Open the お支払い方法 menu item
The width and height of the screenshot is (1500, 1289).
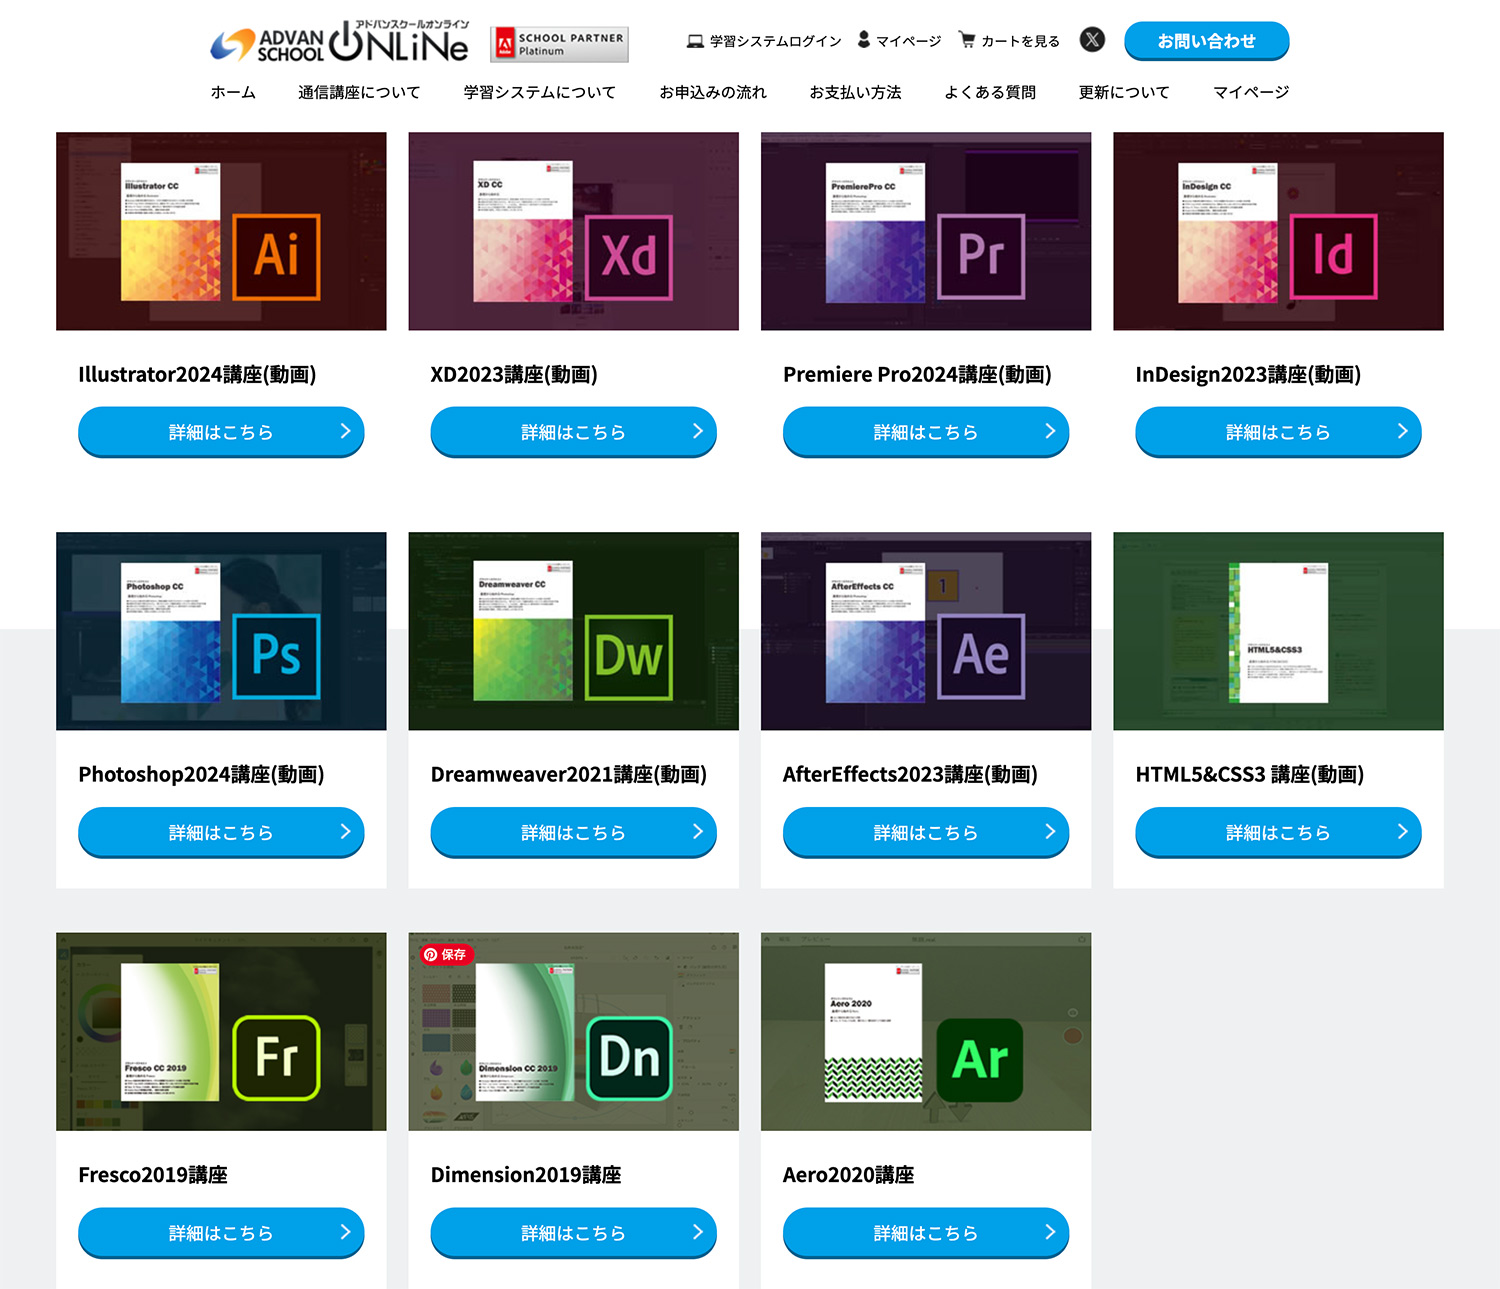tap(855, 92)
